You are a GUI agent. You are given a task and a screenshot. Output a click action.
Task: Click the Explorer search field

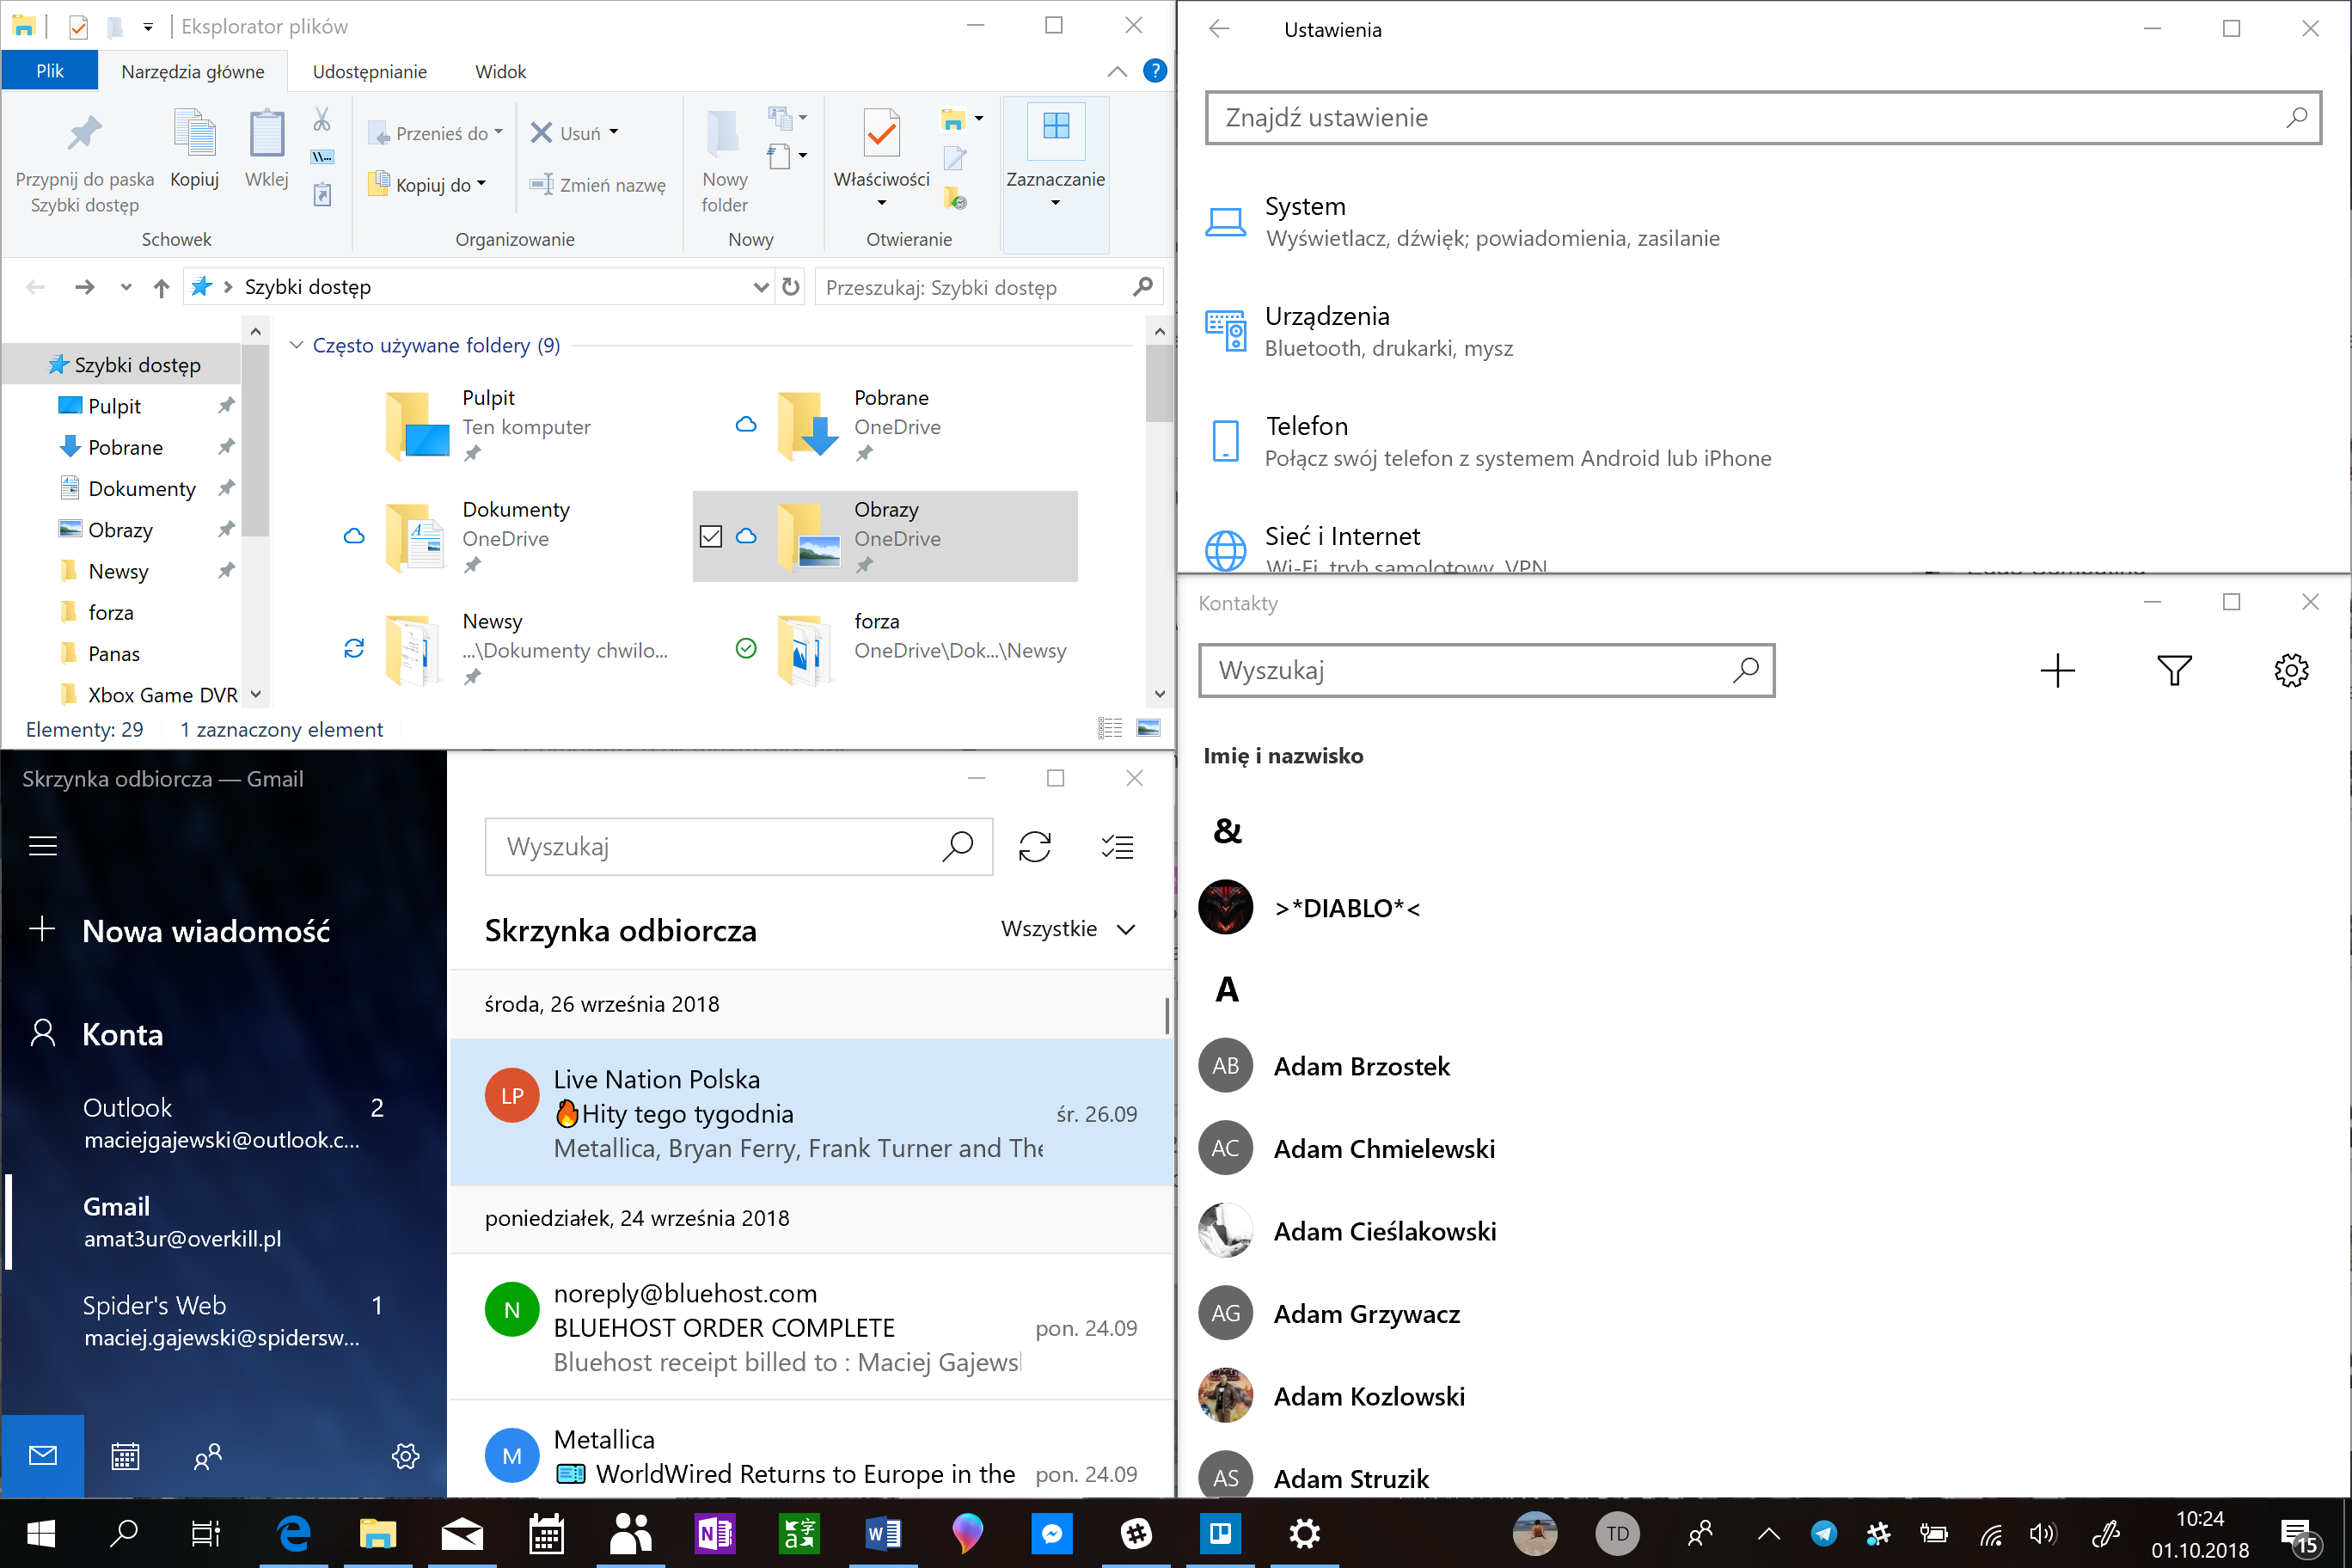[x=989, y=287]
